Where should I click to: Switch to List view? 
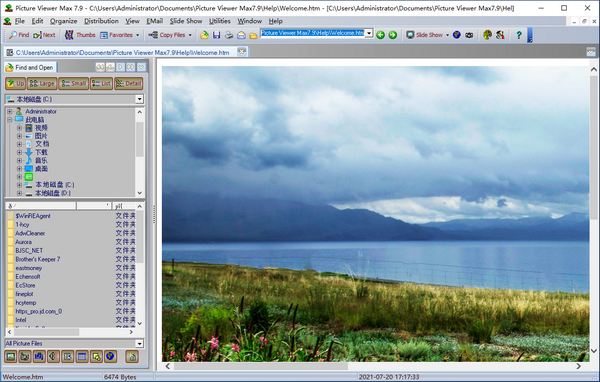click(x=101, y=83)
